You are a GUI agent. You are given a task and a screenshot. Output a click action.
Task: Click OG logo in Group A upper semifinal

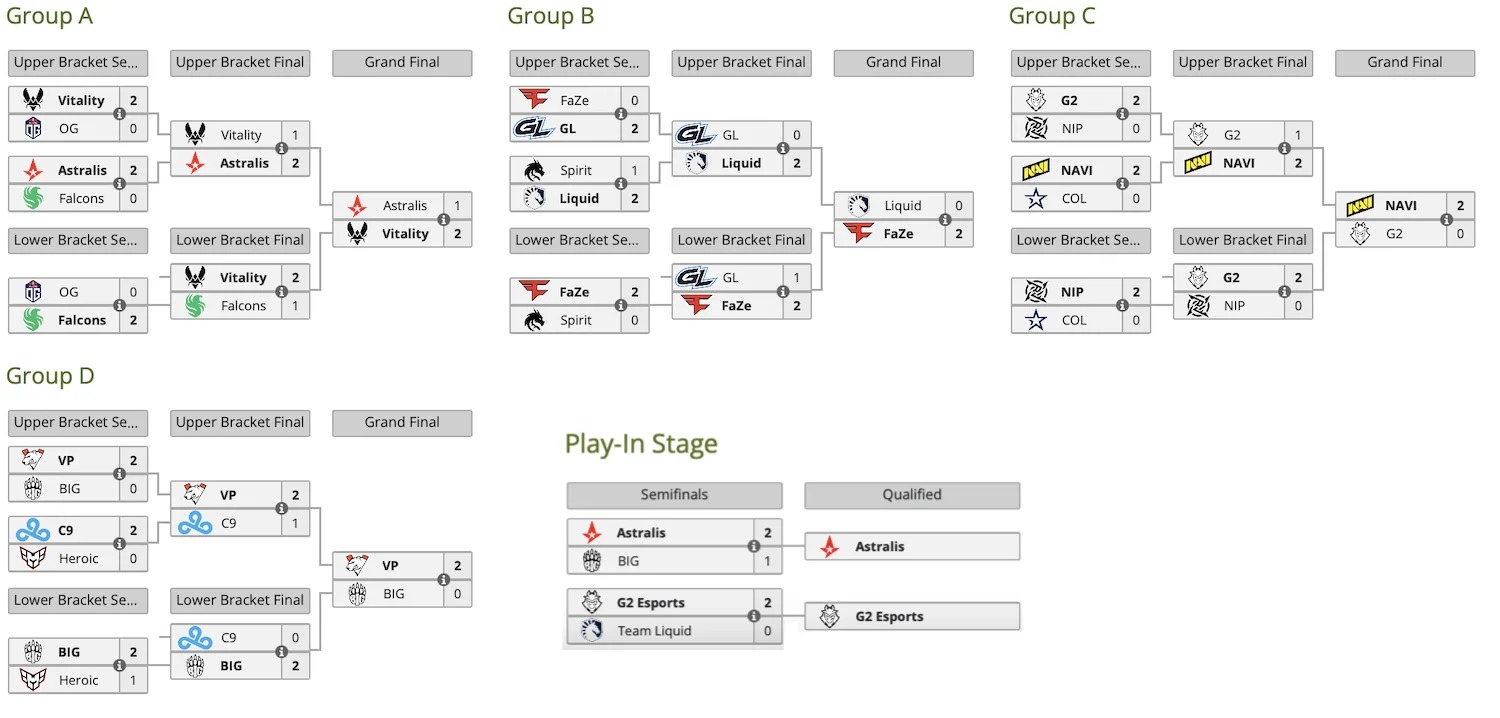pos(33,129)
